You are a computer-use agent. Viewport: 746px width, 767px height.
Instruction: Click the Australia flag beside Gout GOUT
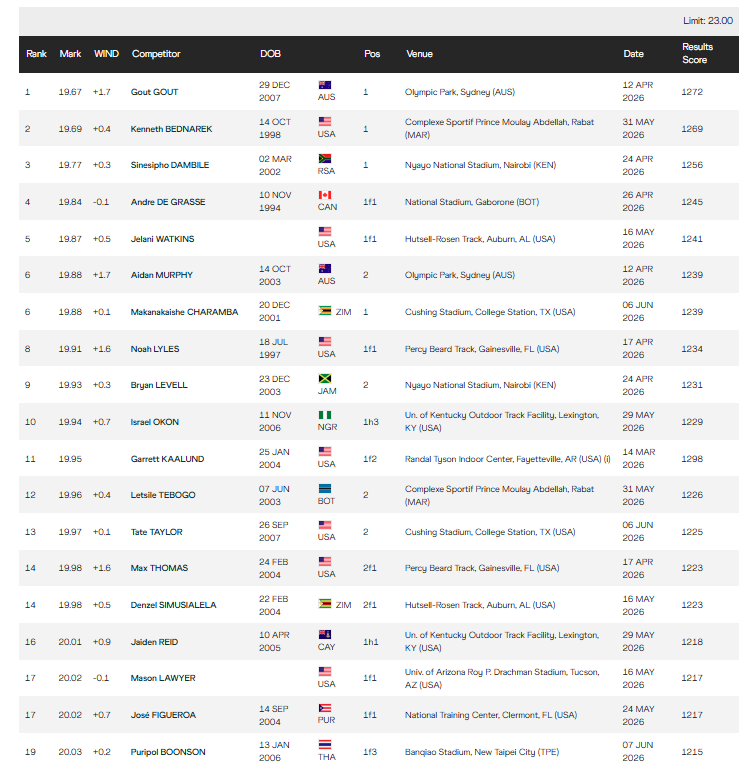(324, 85)
